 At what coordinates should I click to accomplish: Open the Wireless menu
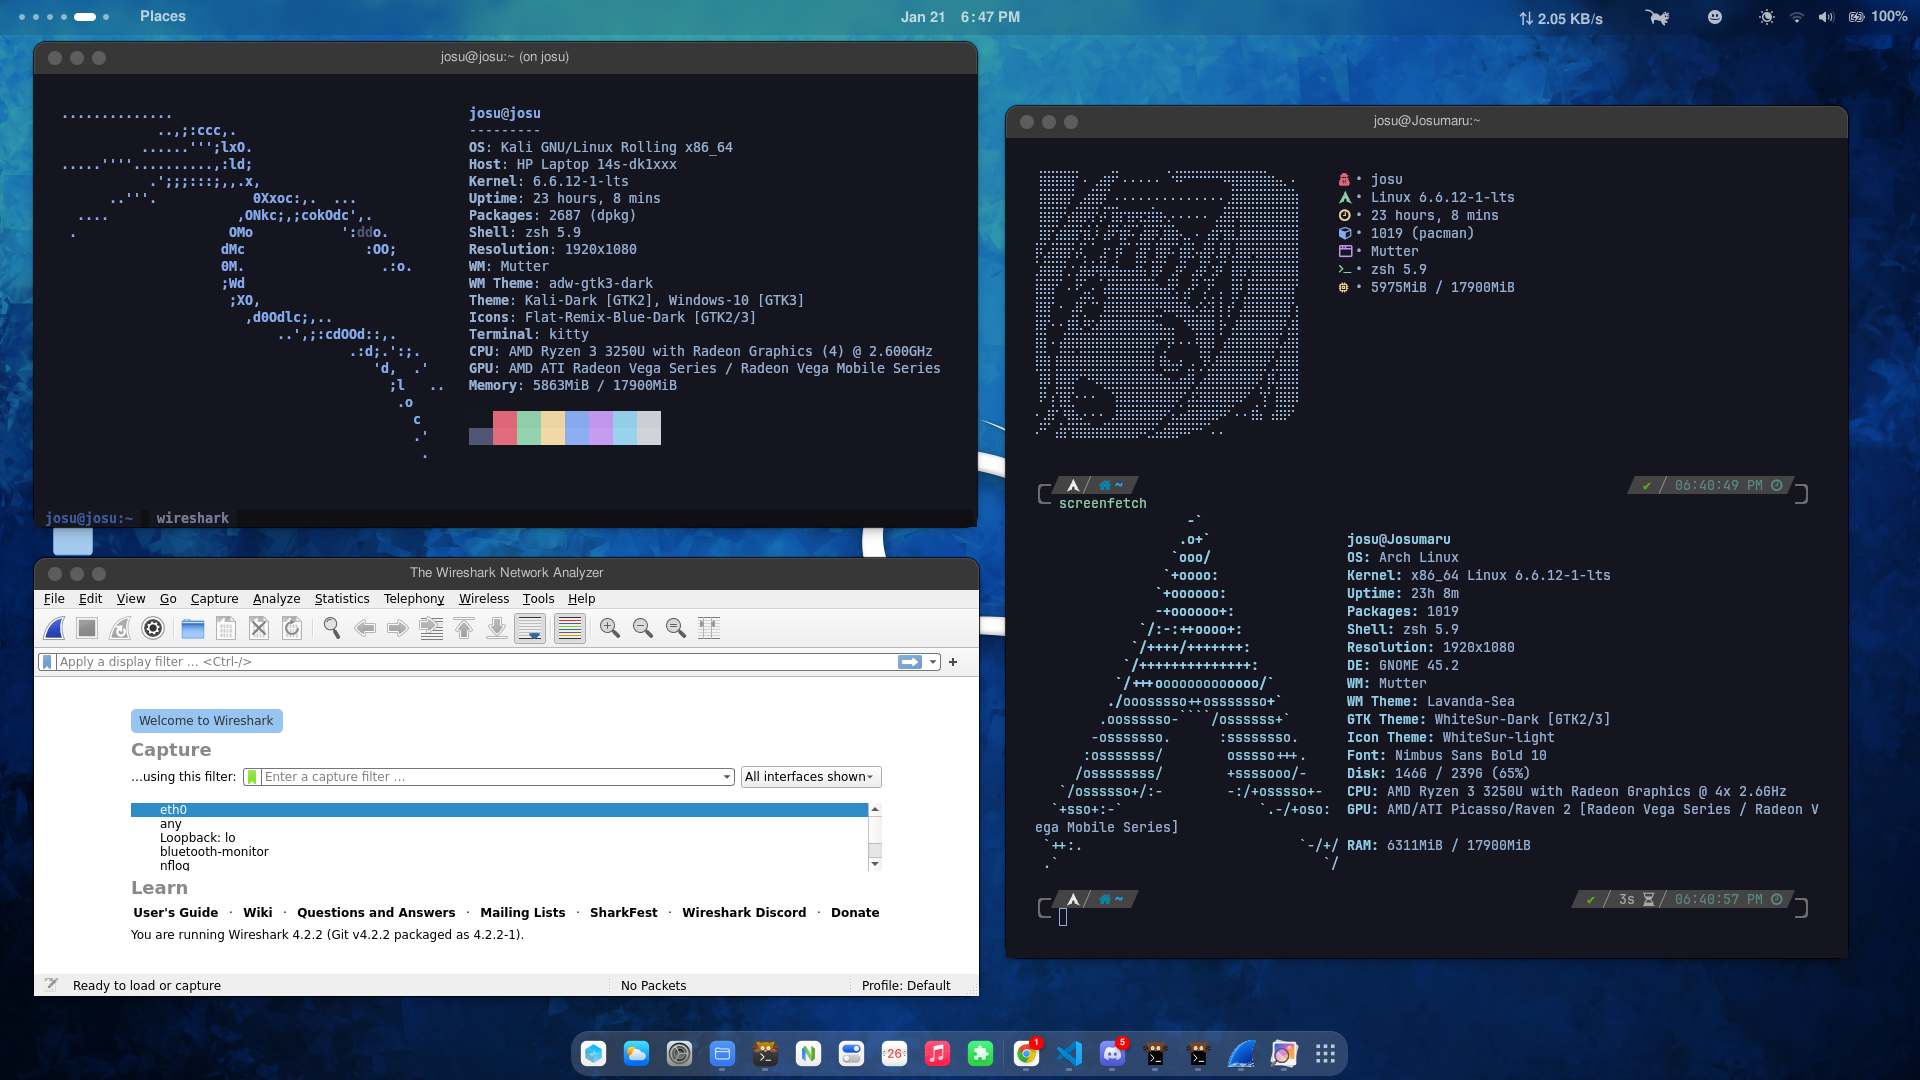484,599
